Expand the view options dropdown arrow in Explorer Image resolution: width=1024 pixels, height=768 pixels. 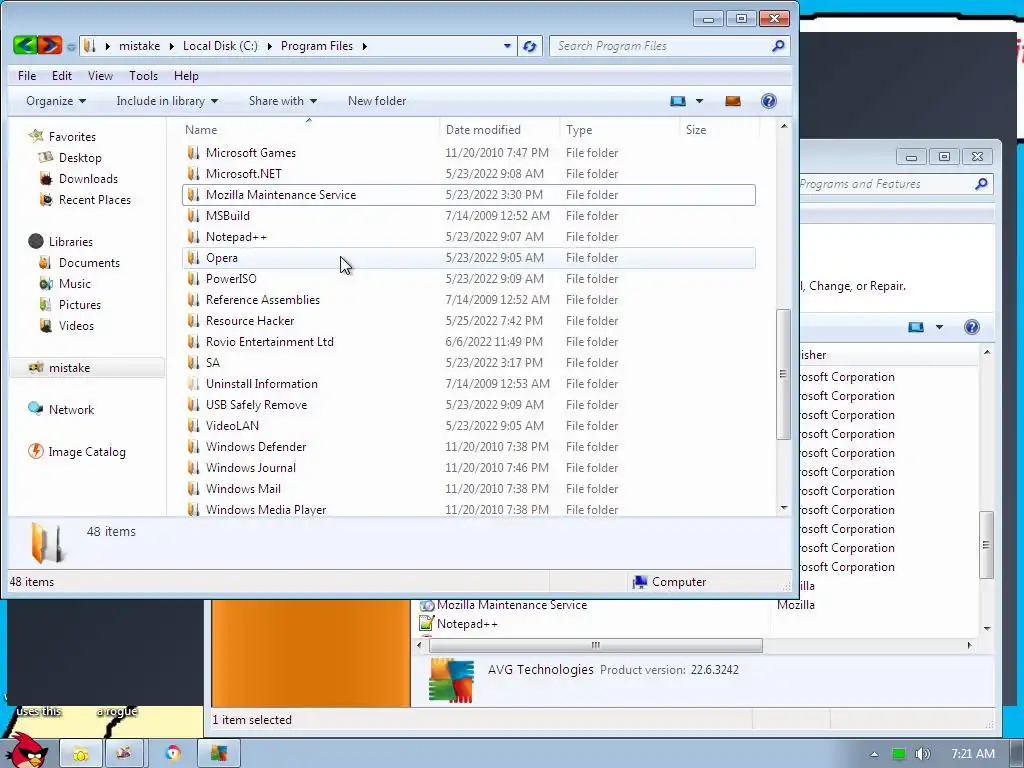(x=699, y=101)
